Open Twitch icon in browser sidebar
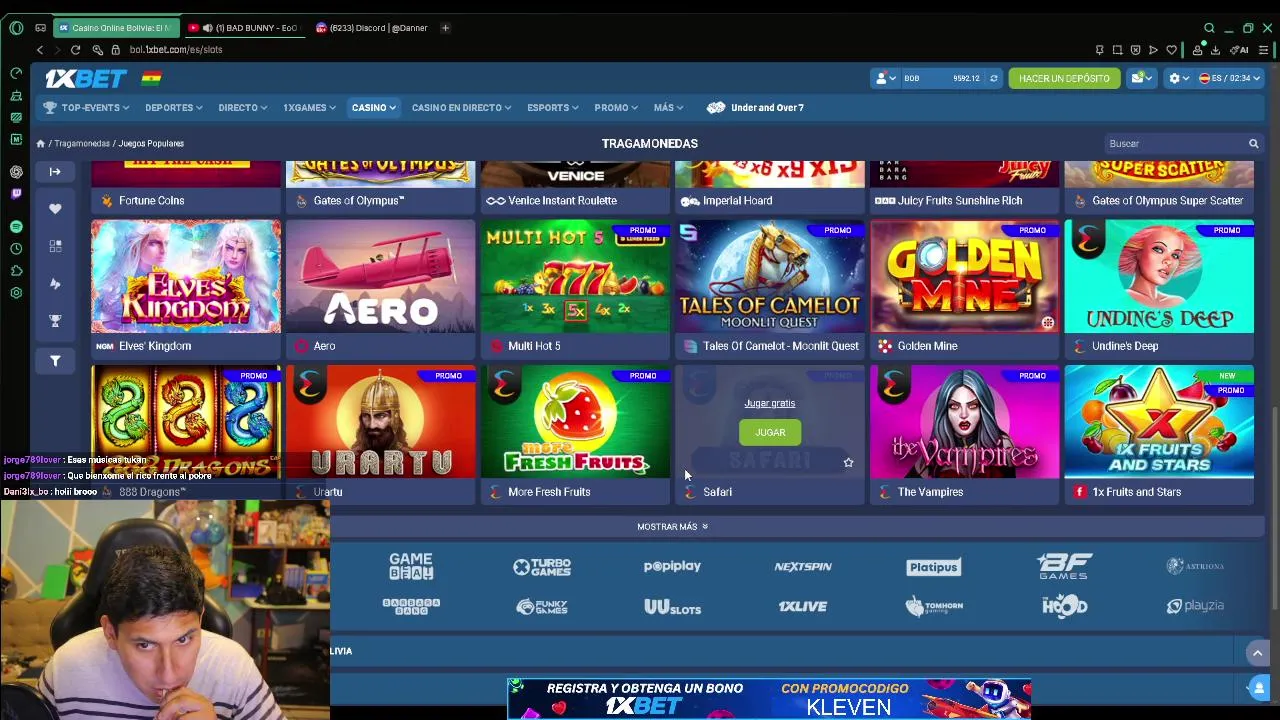Image resolution: width=1280 pixels, height=720 pixels. pos(16,194)
